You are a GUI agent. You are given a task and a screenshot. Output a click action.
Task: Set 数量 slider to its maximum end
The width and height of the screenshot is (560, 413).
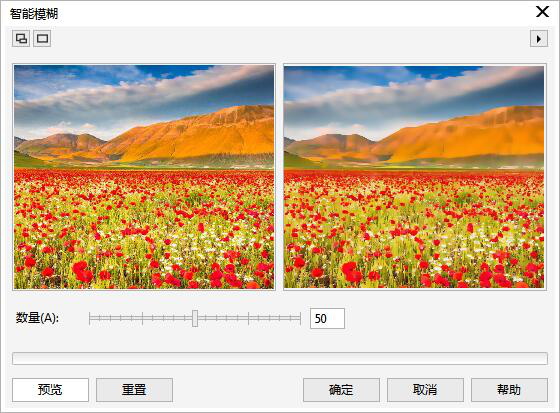300,318
